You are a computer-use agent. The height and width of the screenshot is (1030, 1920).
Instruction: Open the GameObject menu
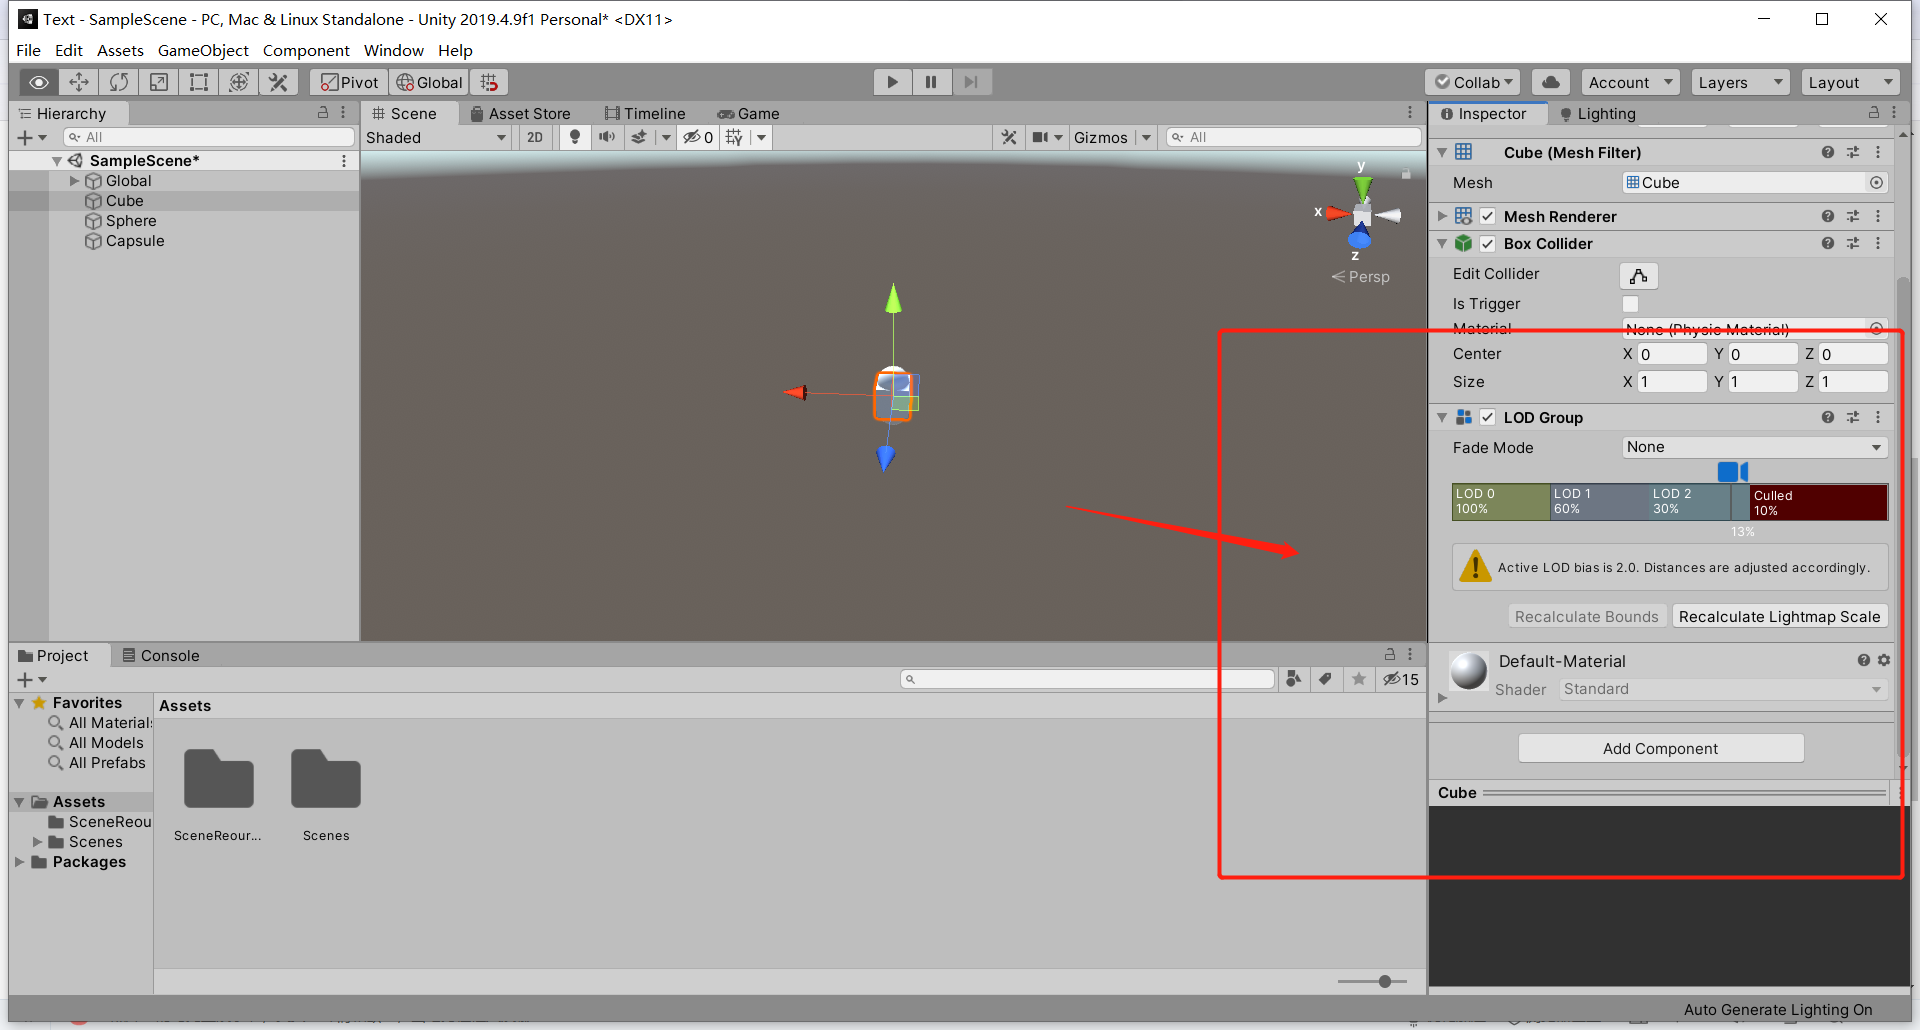click(x=203, y=50)
